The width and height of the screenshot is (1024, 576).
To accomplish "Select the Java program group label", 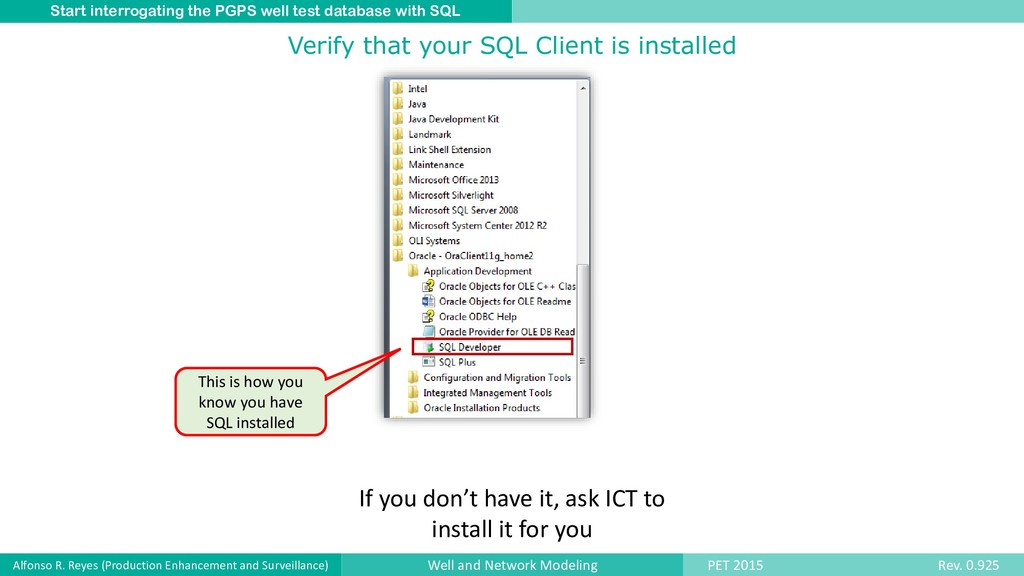I will coord(417,103).
